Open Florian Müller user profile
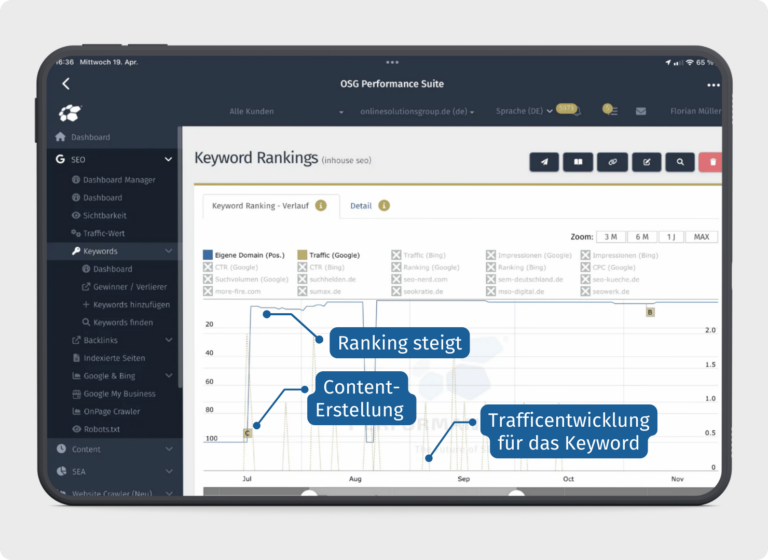 pos(695,111)
